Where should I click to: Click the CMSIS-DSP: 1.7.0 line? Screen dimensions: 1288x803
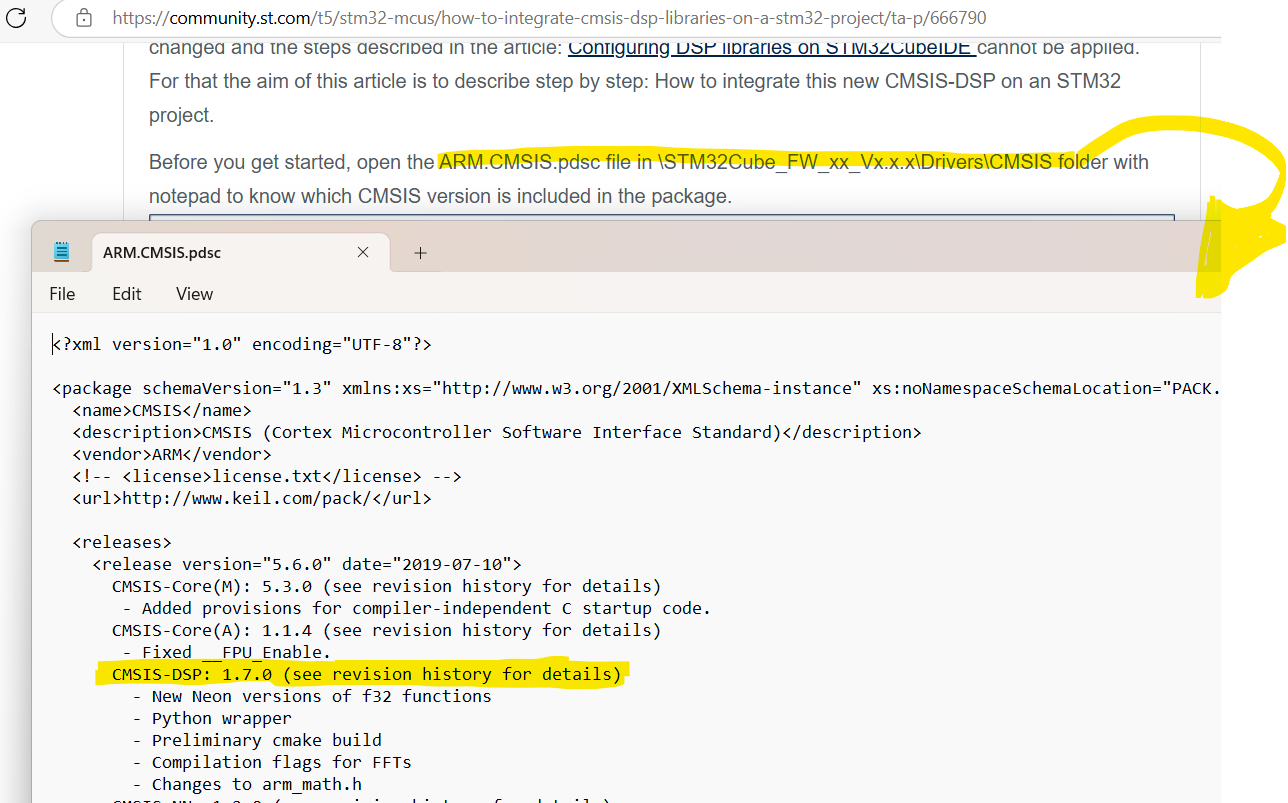(x=367, y=674)
